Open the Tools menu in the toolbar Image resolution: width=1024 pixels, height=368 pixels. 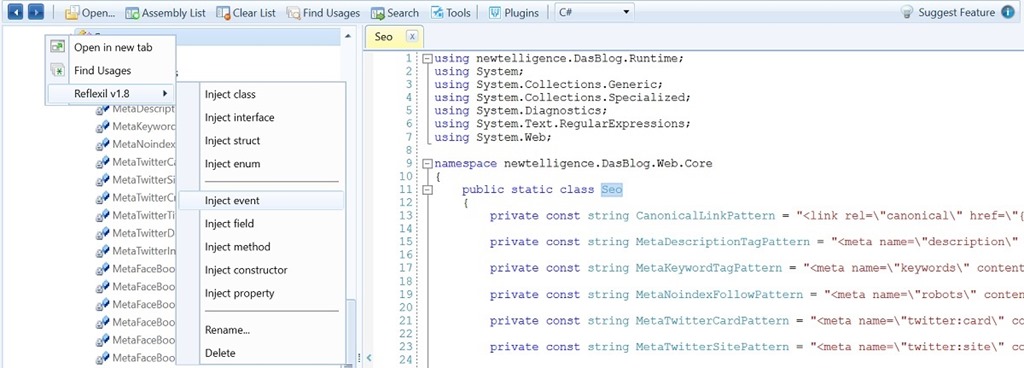[x=450, y=12]
